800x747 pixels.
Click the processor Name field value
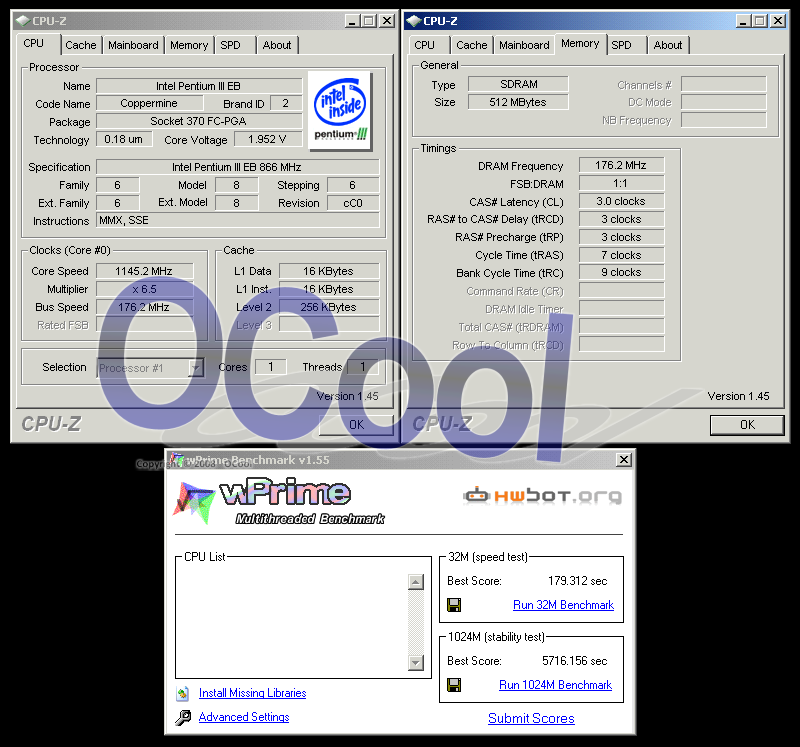tap(199, 86)
